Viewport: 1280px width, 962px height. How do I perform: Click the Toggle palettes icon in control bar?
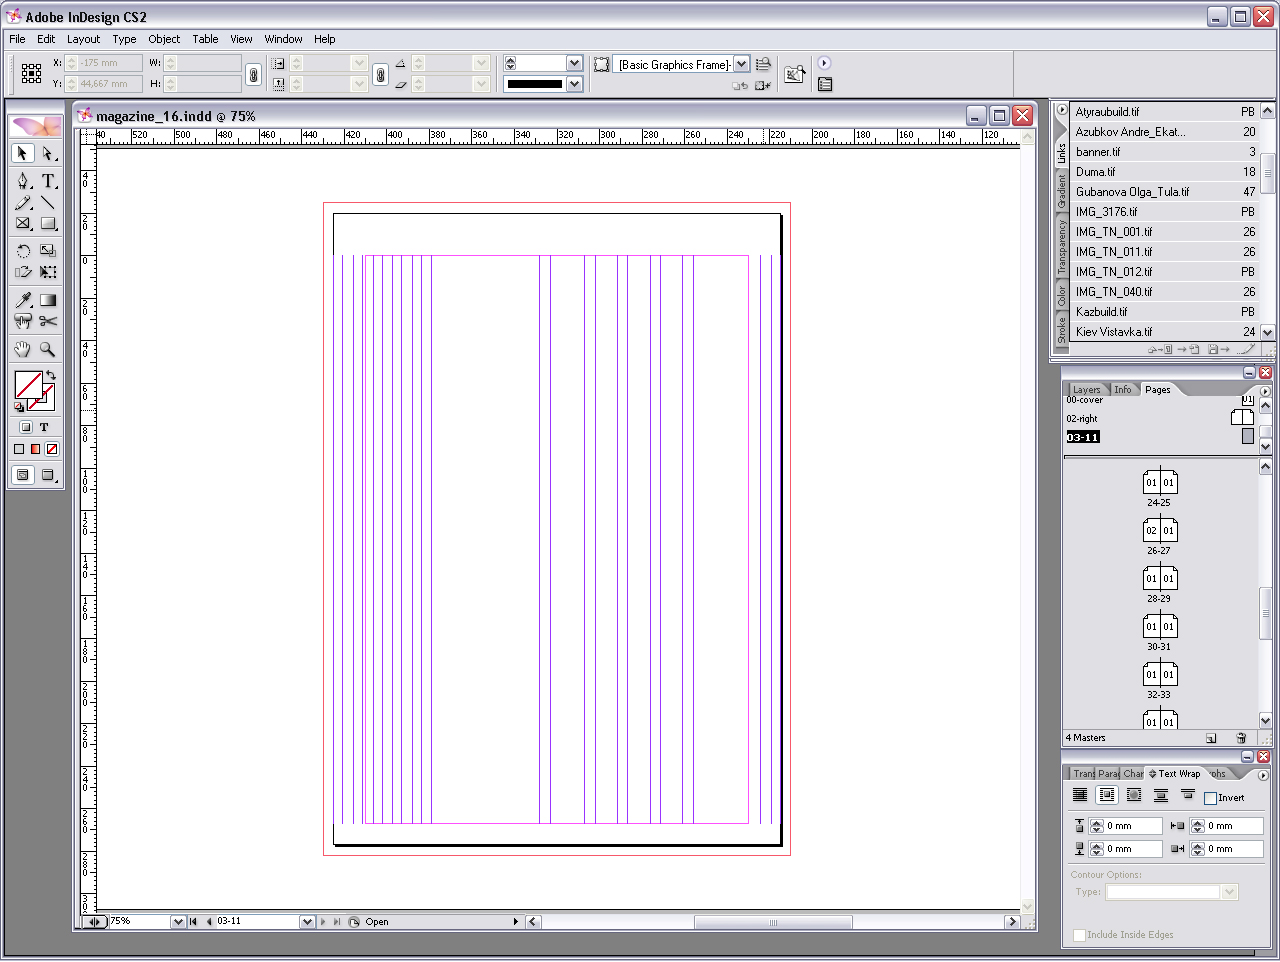(825, 85)
